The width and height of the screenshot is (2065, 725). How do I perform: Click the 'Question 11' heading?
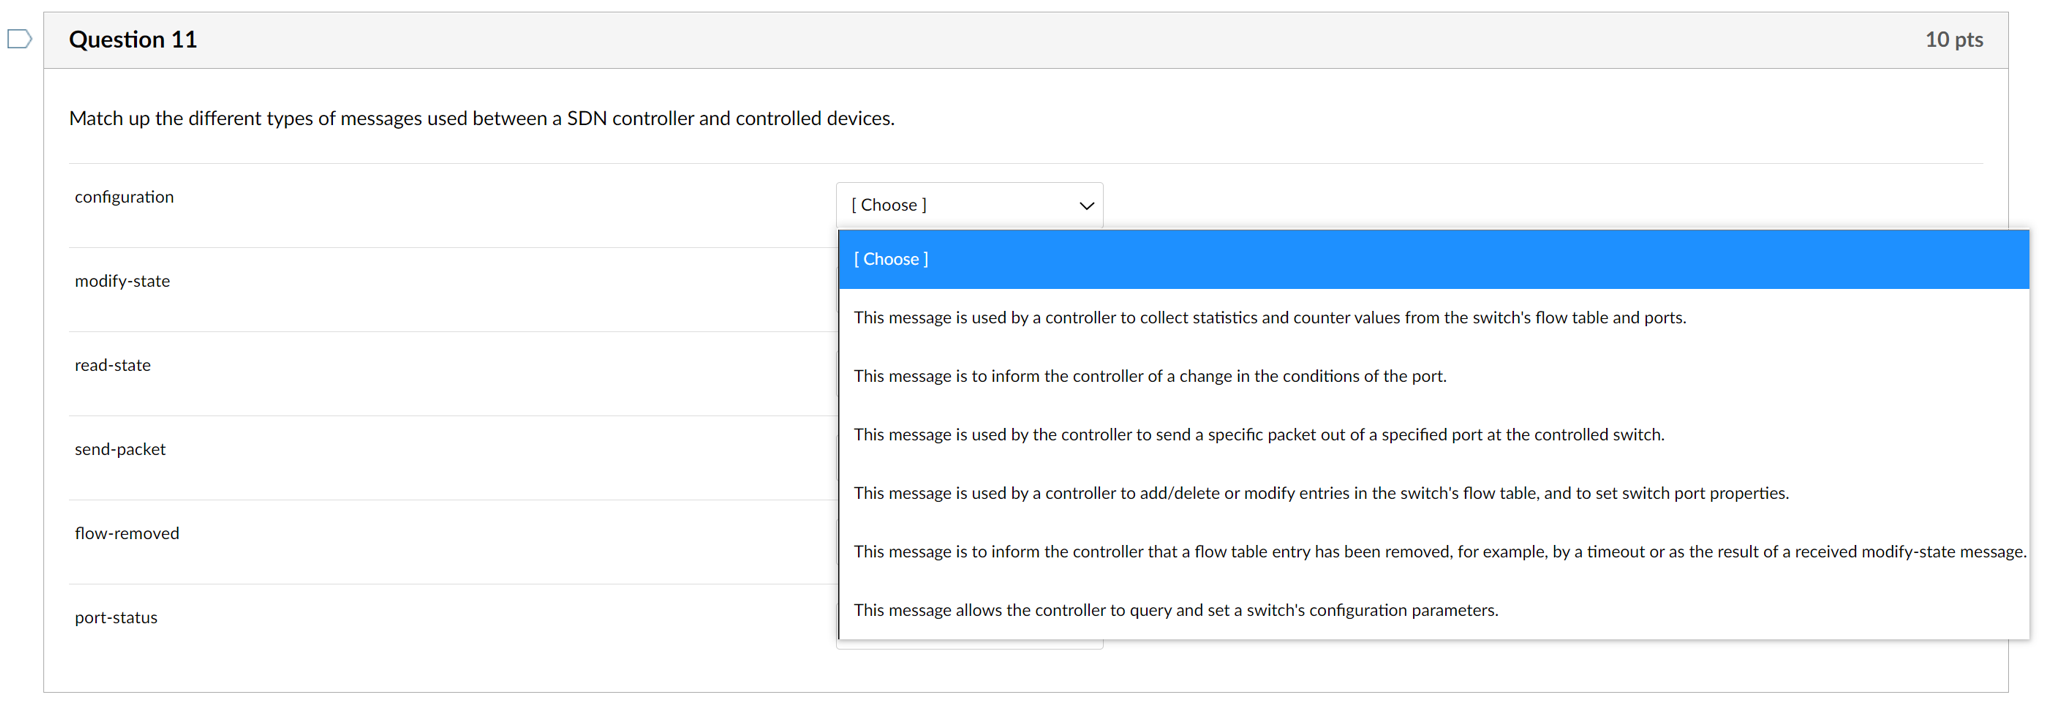coord(133,39)
